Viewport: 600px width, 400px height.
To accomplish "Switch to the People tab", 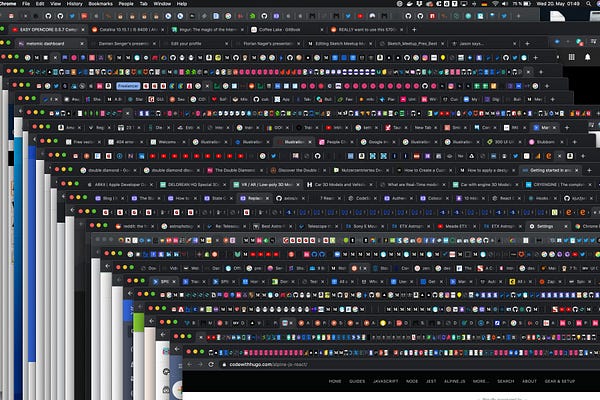I will [337, 142].
